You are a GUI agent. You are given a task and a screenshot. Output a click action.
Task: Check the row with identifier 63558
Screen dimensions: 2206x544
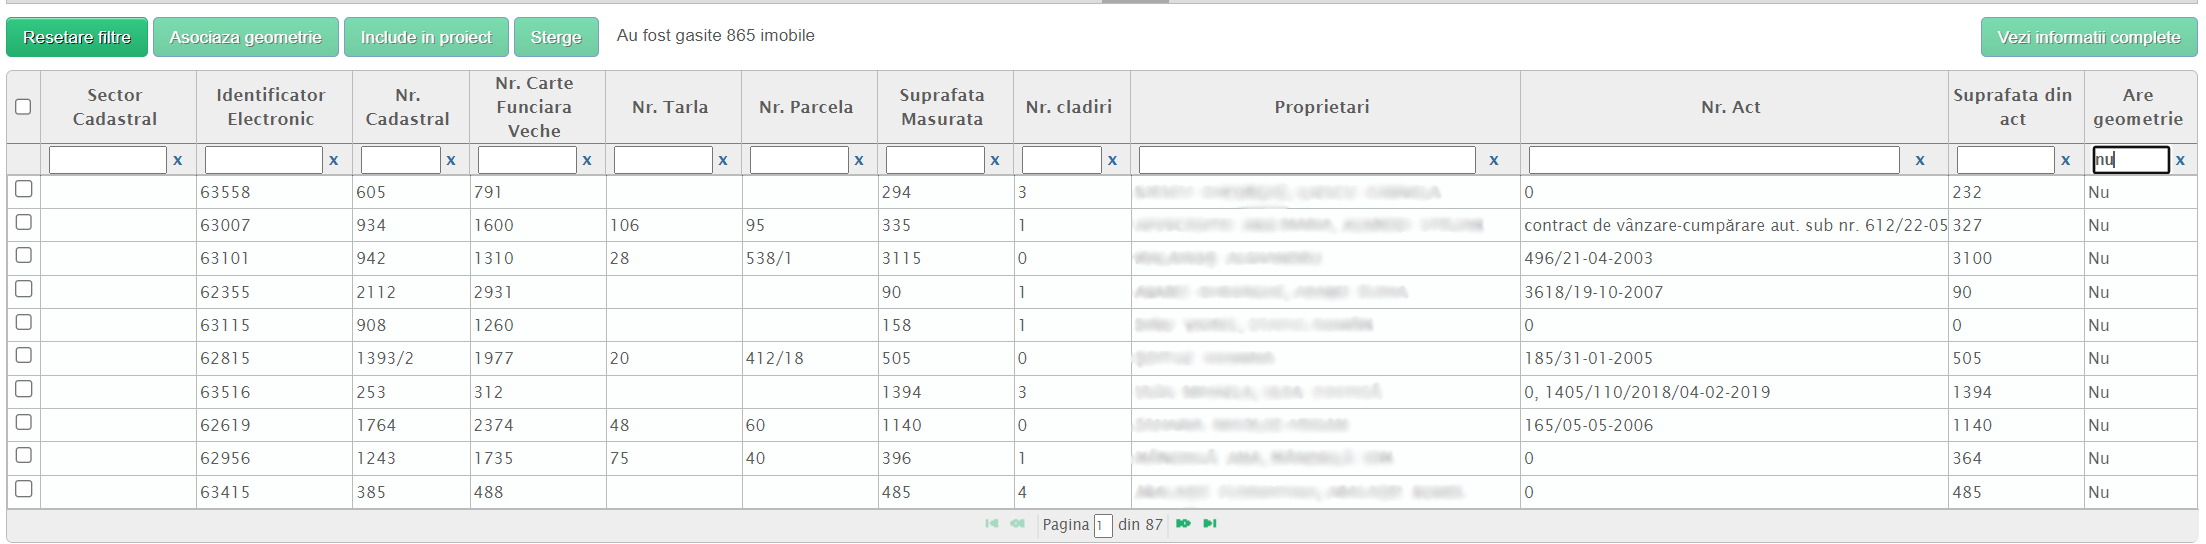tap(24, 189)
